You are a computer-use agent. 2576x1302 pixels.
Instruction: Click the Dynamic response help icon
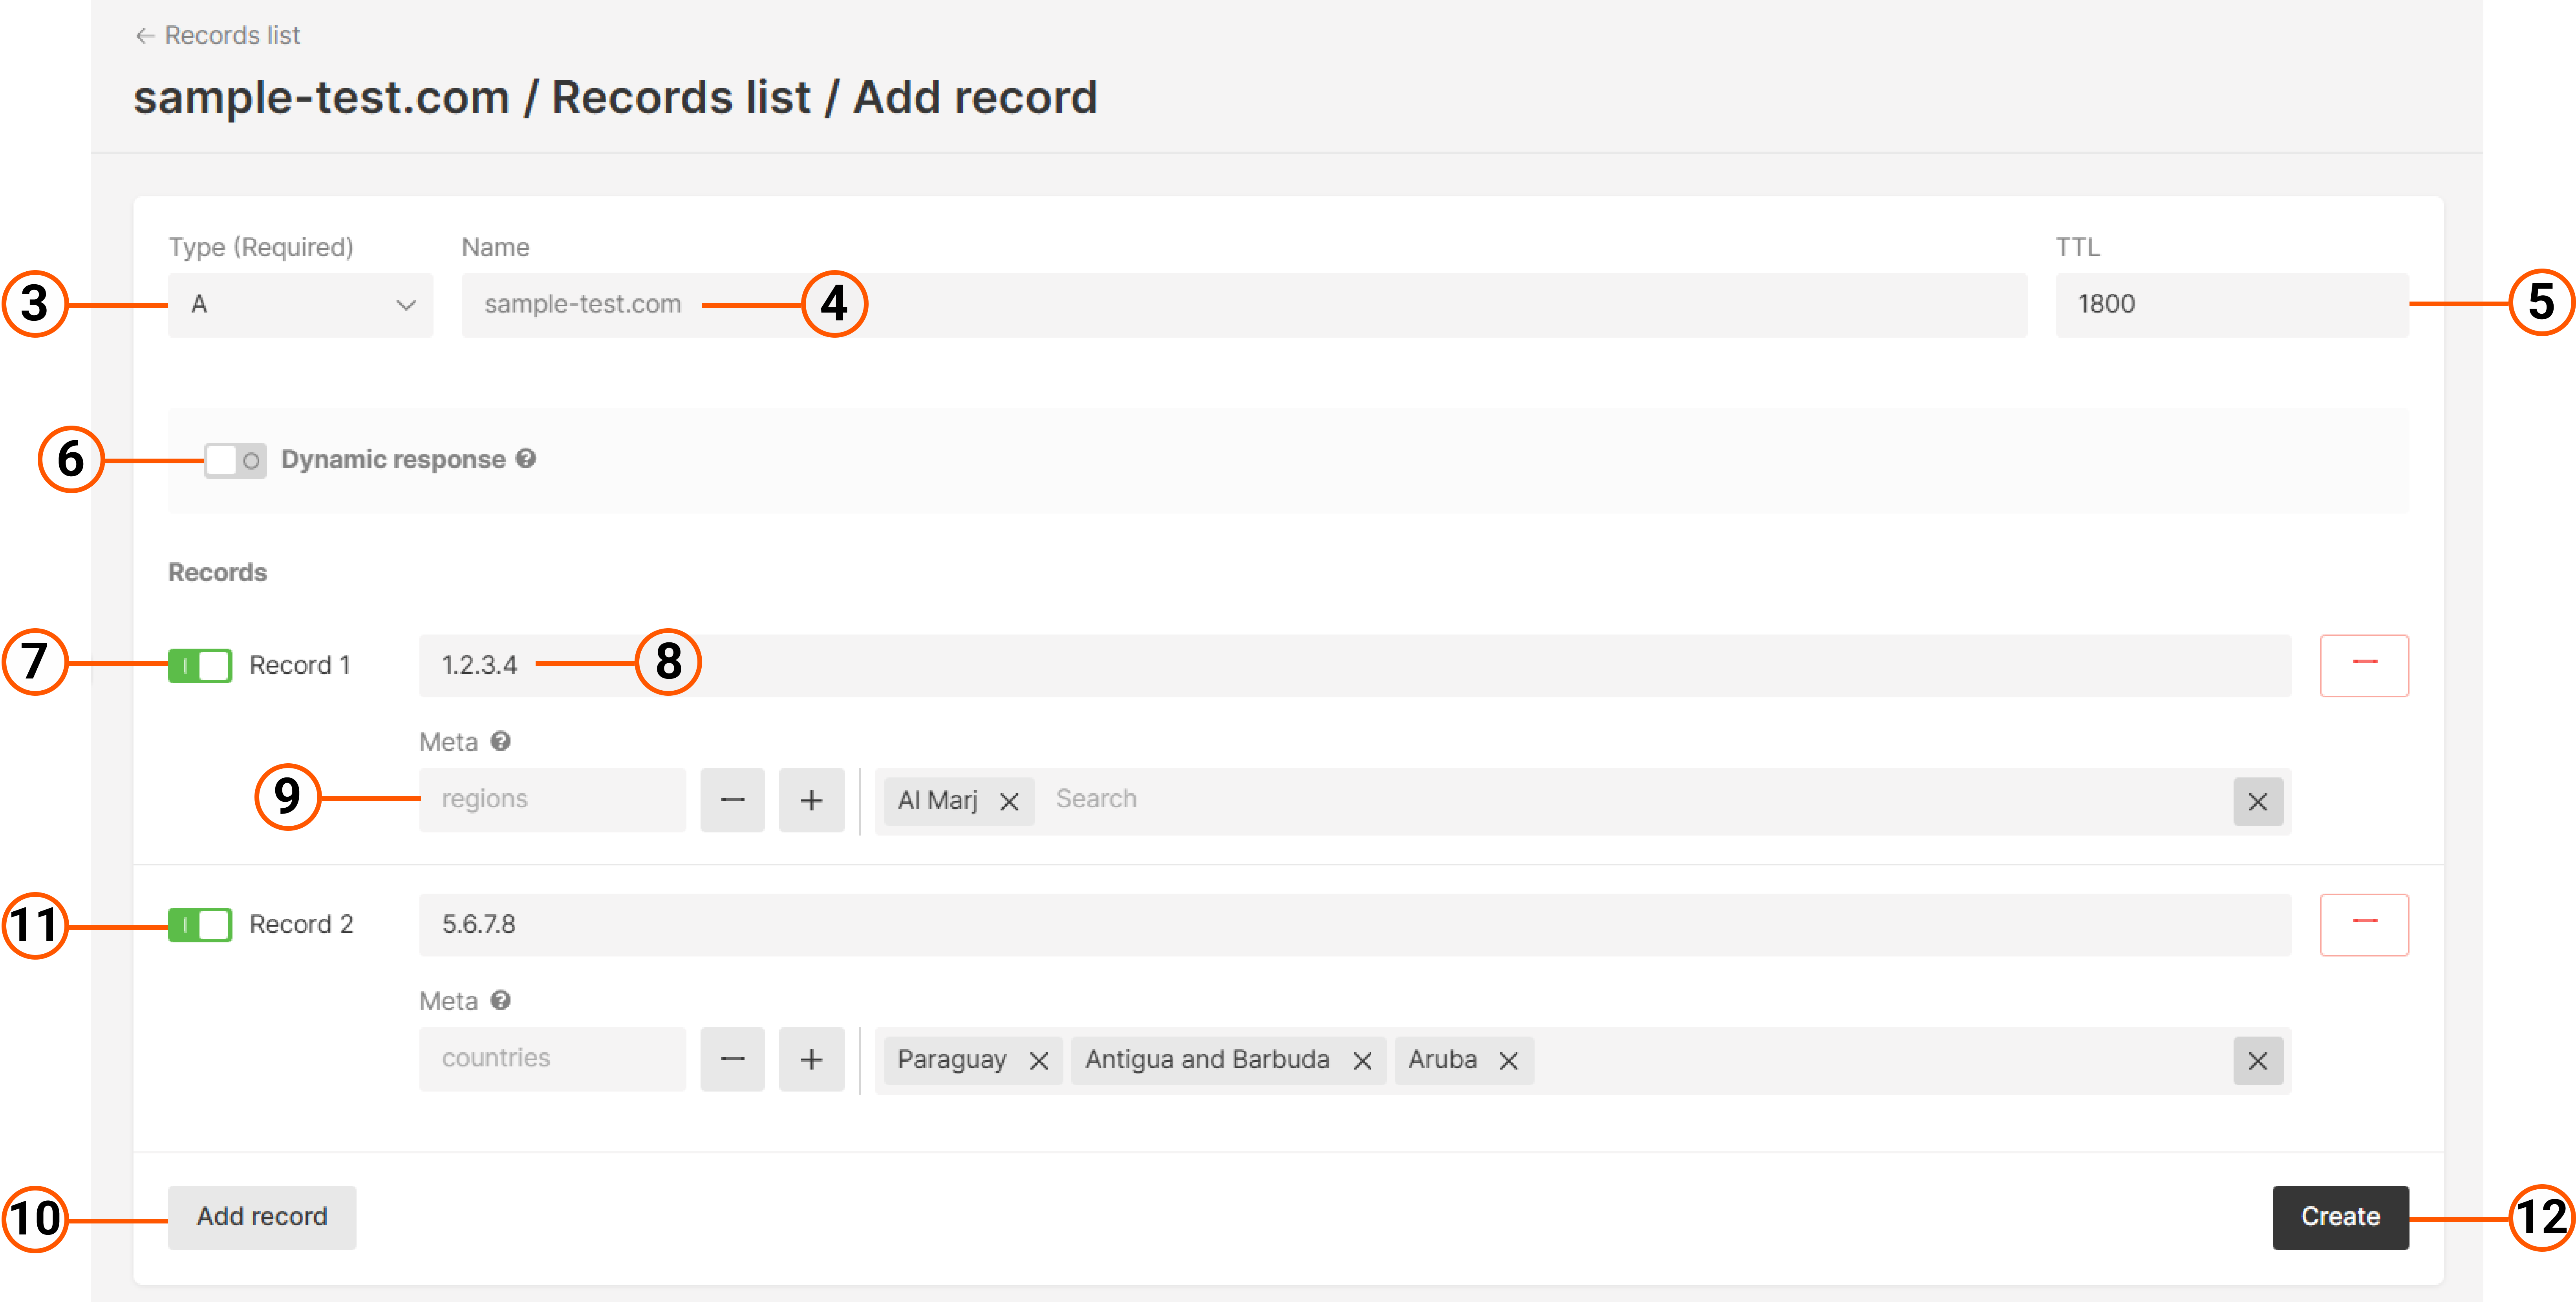coord(527,459)
